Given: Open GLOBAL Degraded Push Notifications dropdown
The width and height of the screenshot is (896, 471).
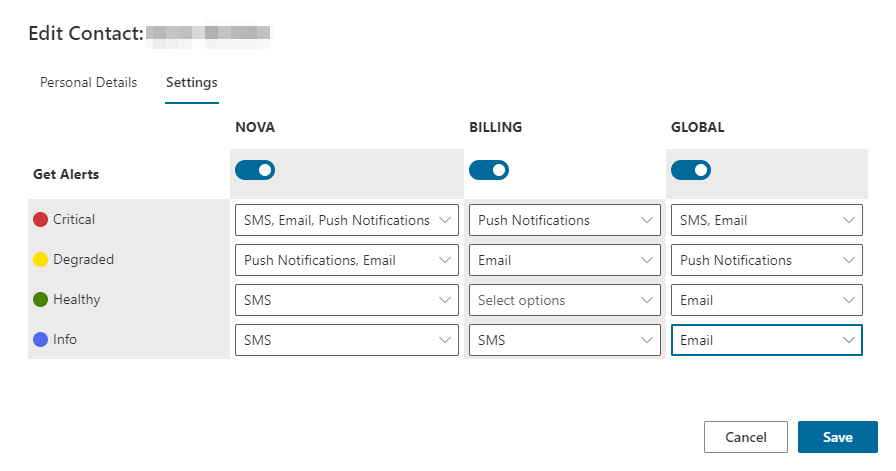Looking at the screenshot, I should 766,260.
